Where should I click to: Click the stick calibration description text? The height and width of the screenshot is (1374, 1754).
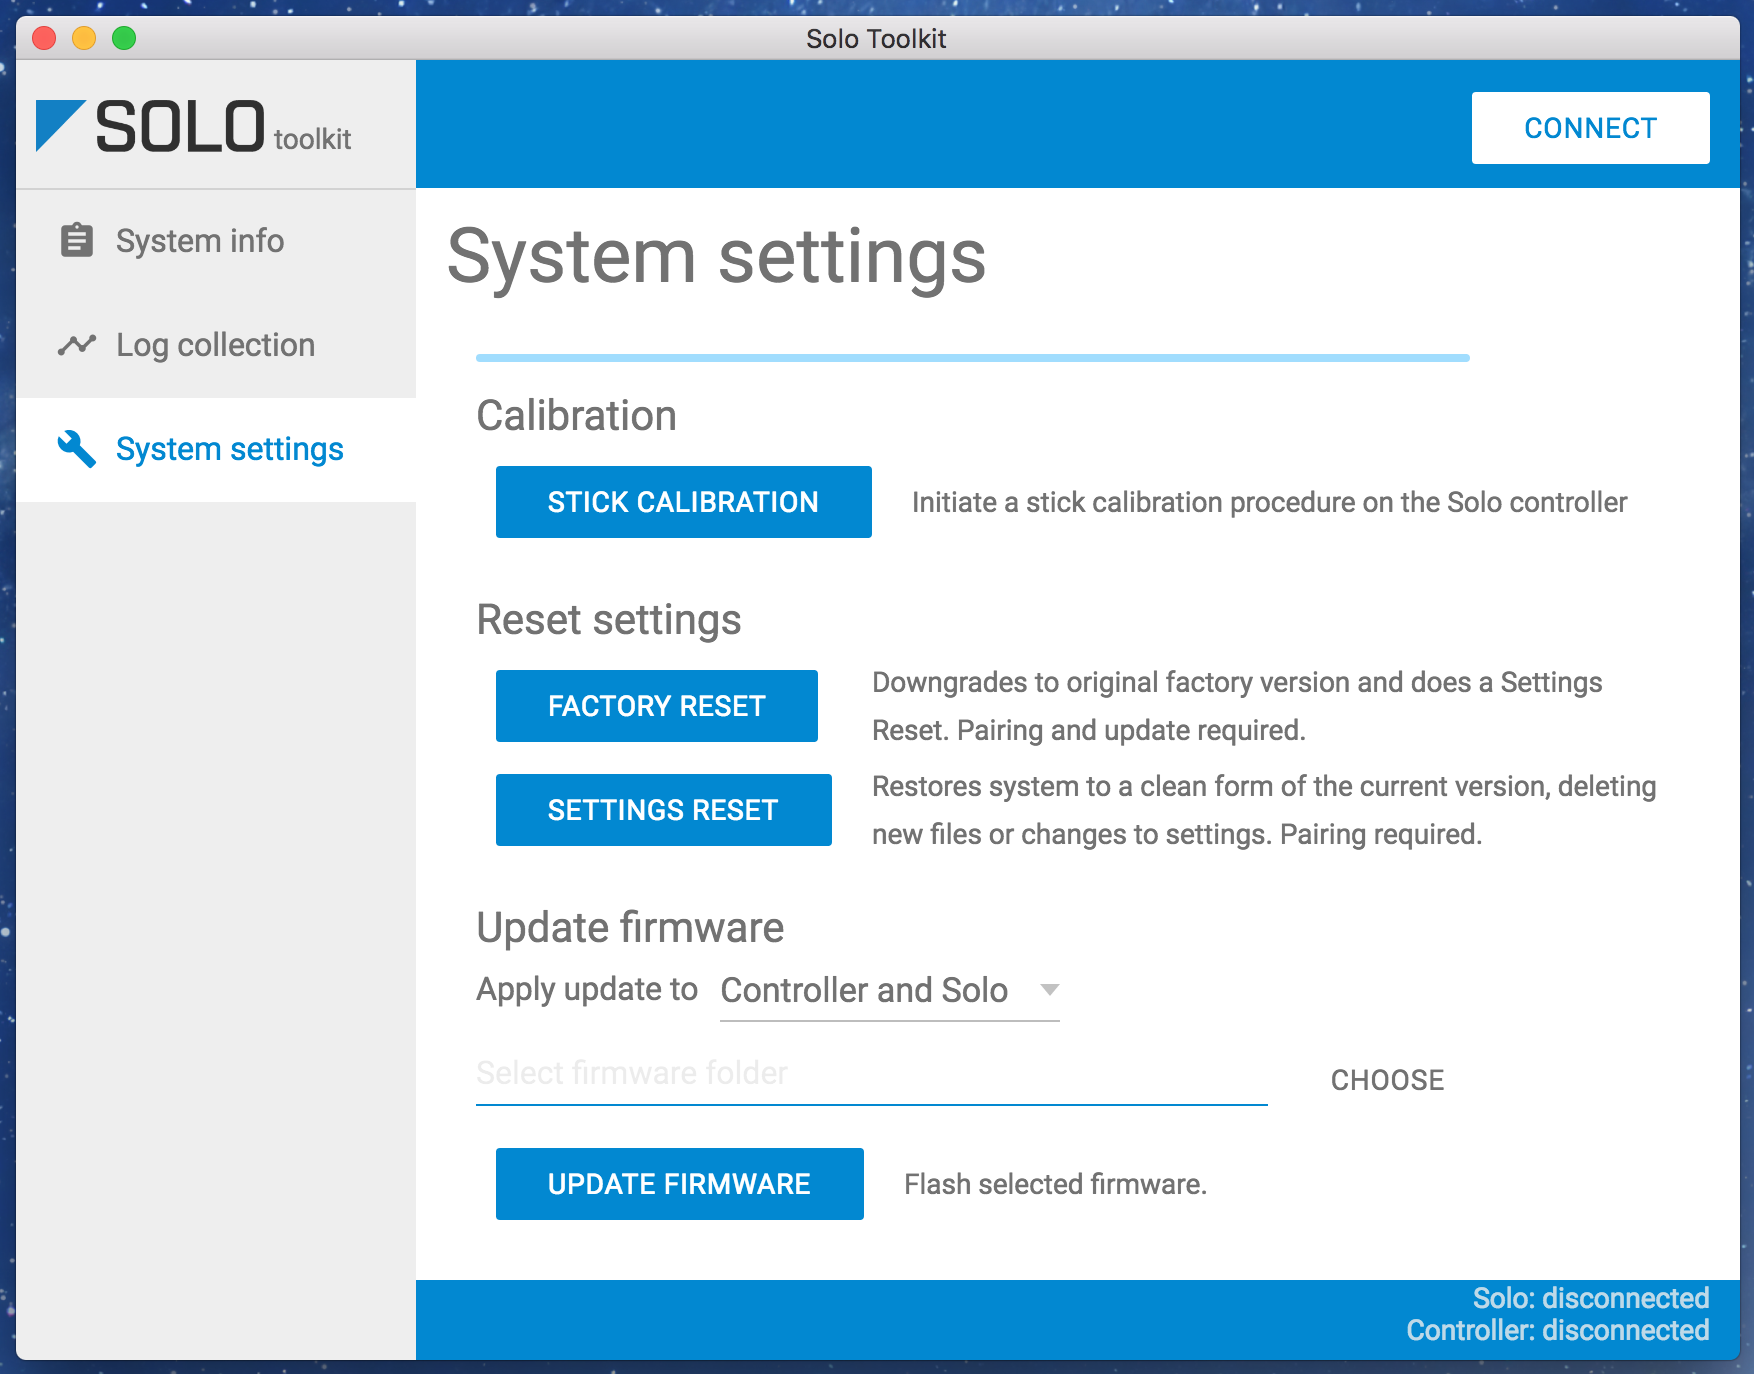point(1269,502)
